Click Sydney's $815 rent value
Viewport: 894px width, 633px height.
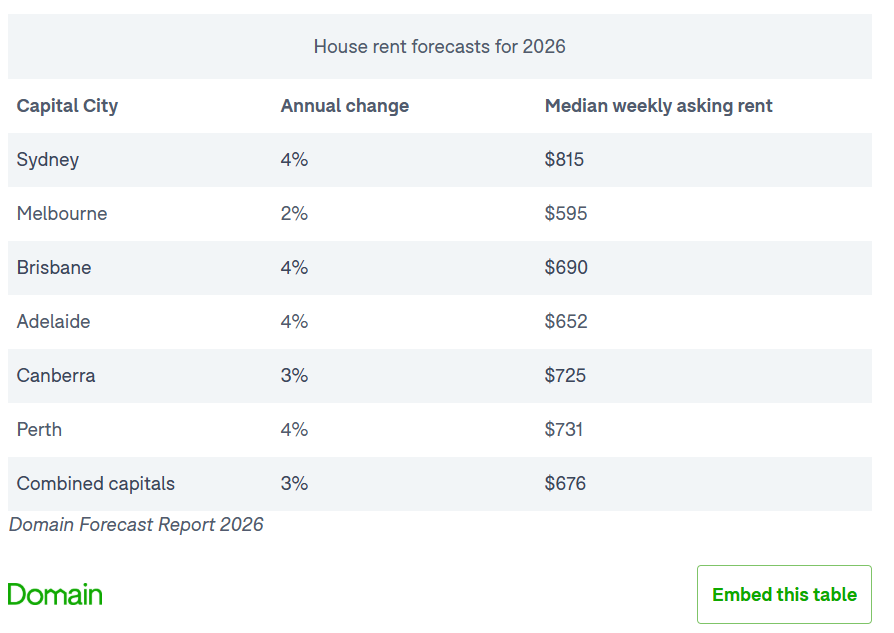tap(564, 160)
